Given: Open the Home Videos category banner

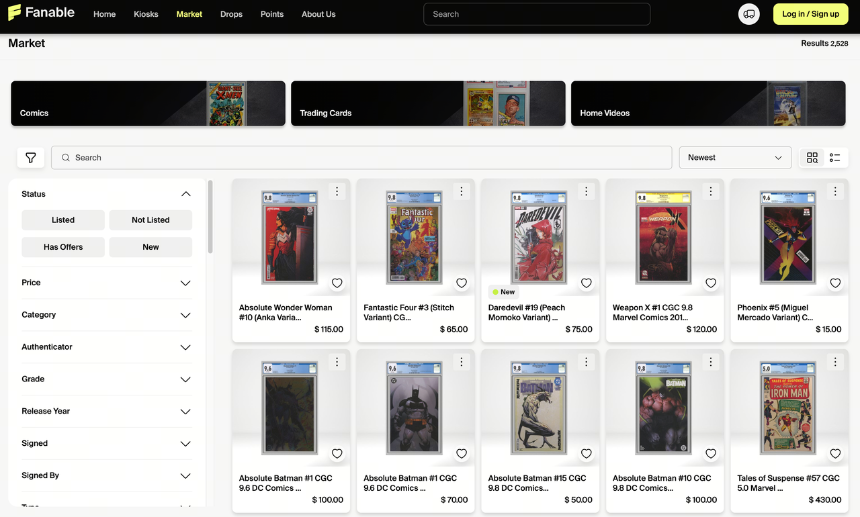Looking at the screenshot, I should pos(708,104).
